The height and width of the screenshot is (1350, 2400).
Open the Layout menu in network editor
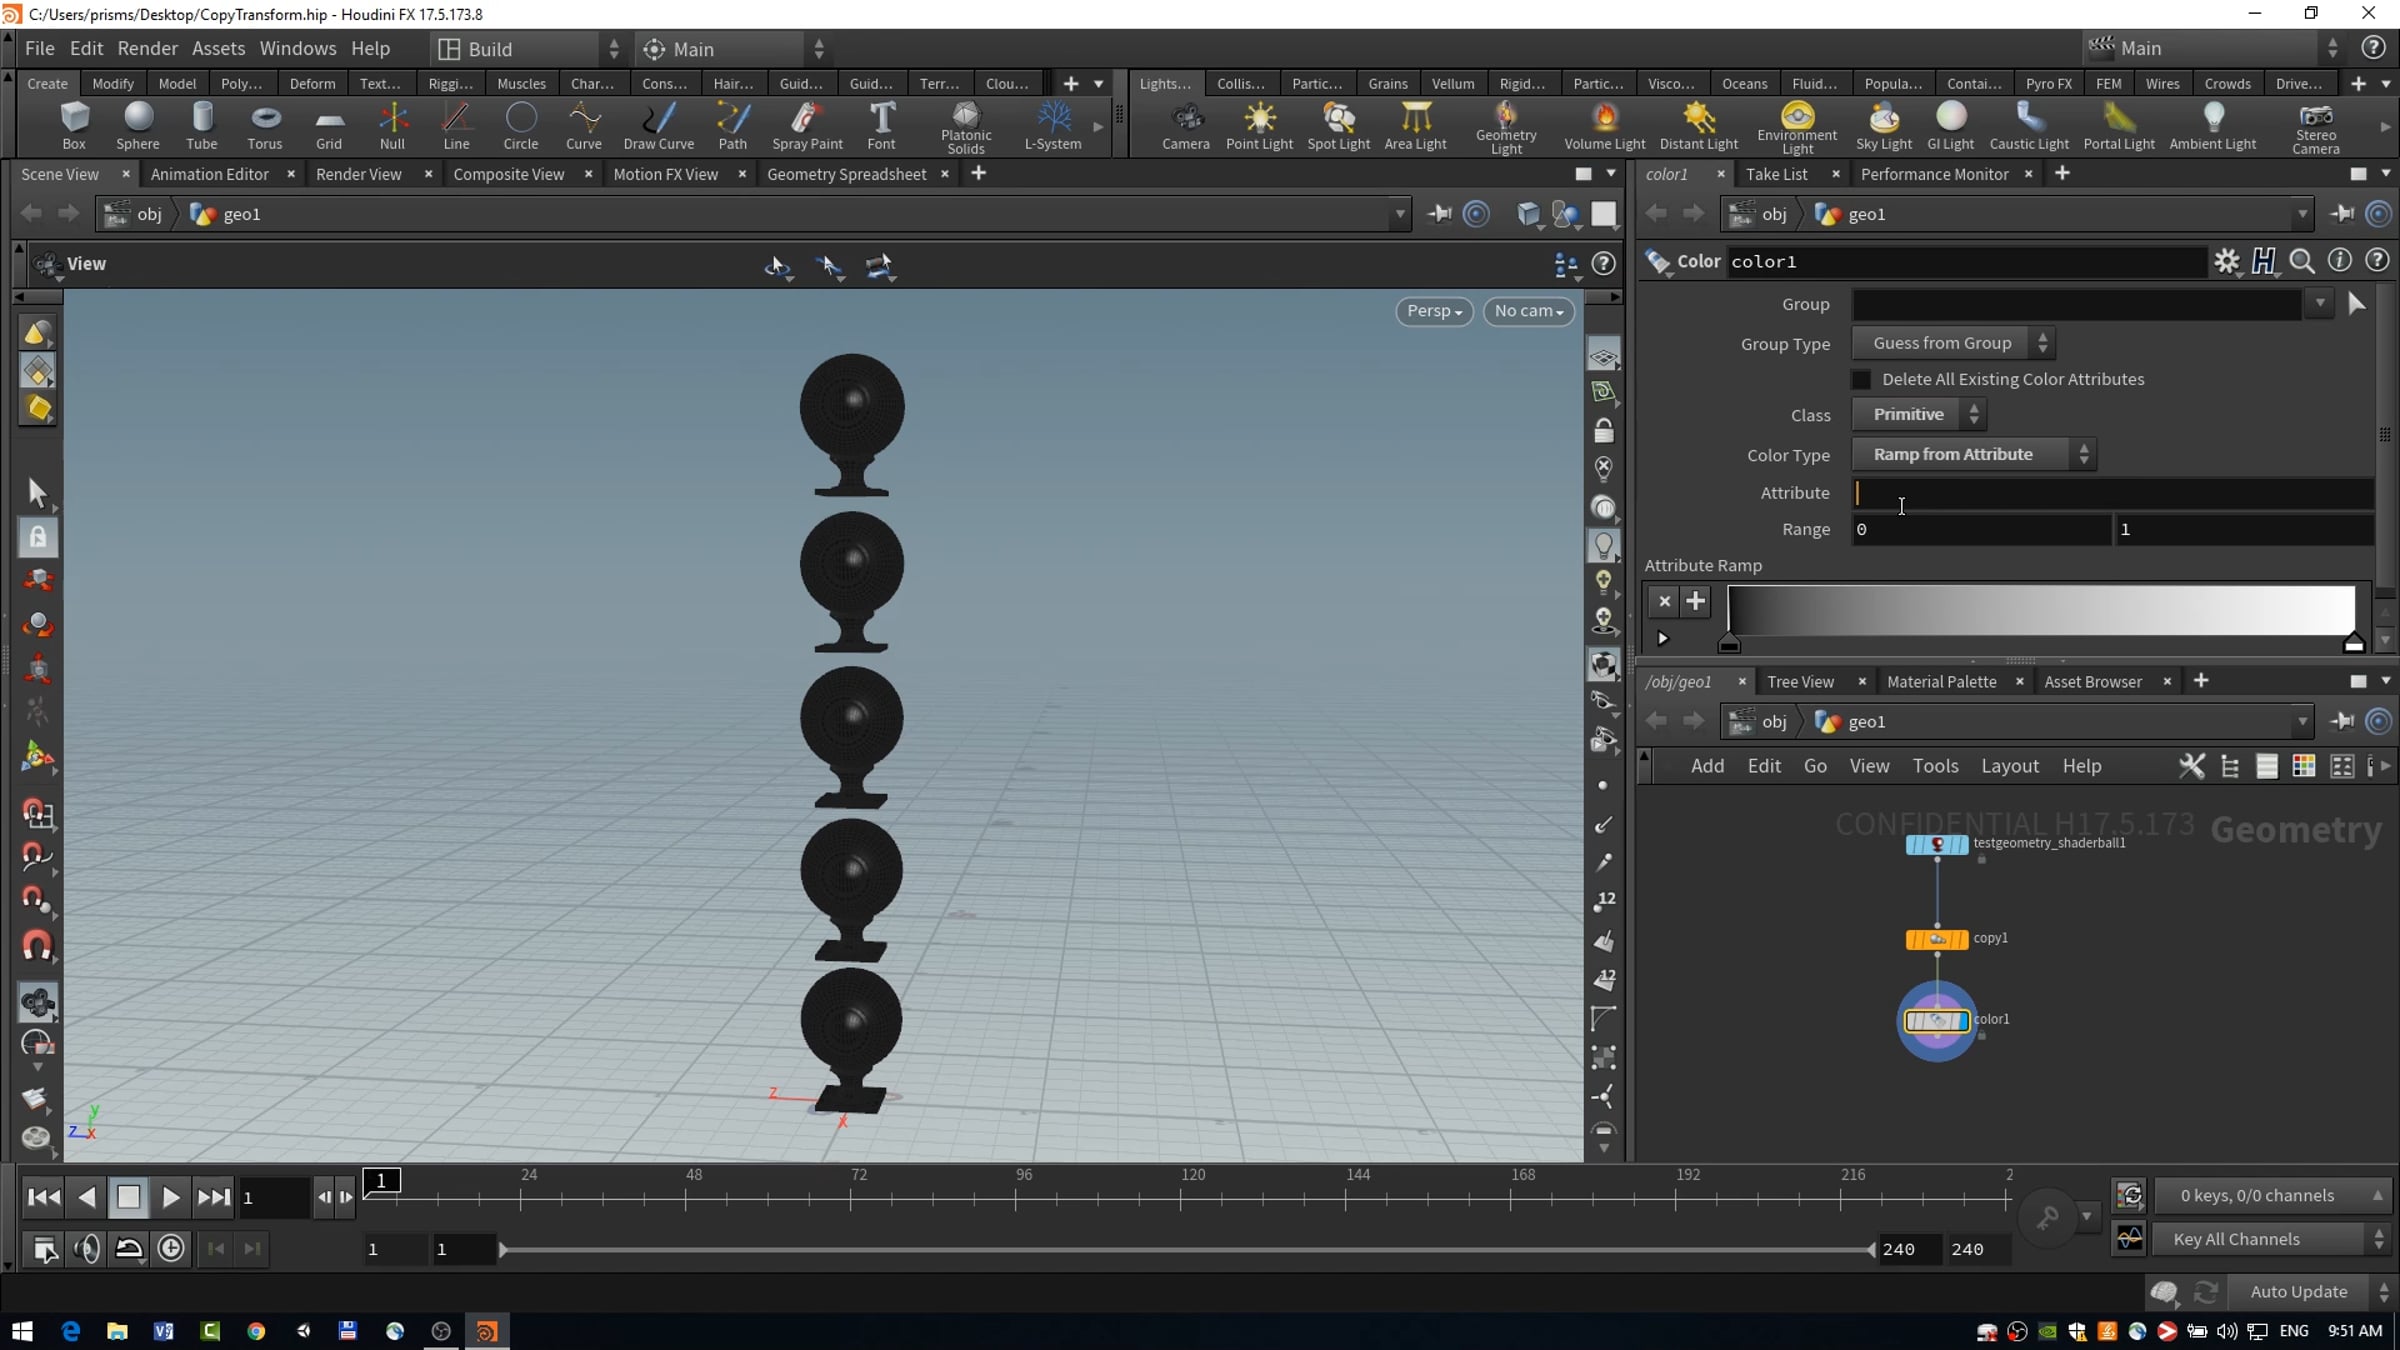point(2009,766)
